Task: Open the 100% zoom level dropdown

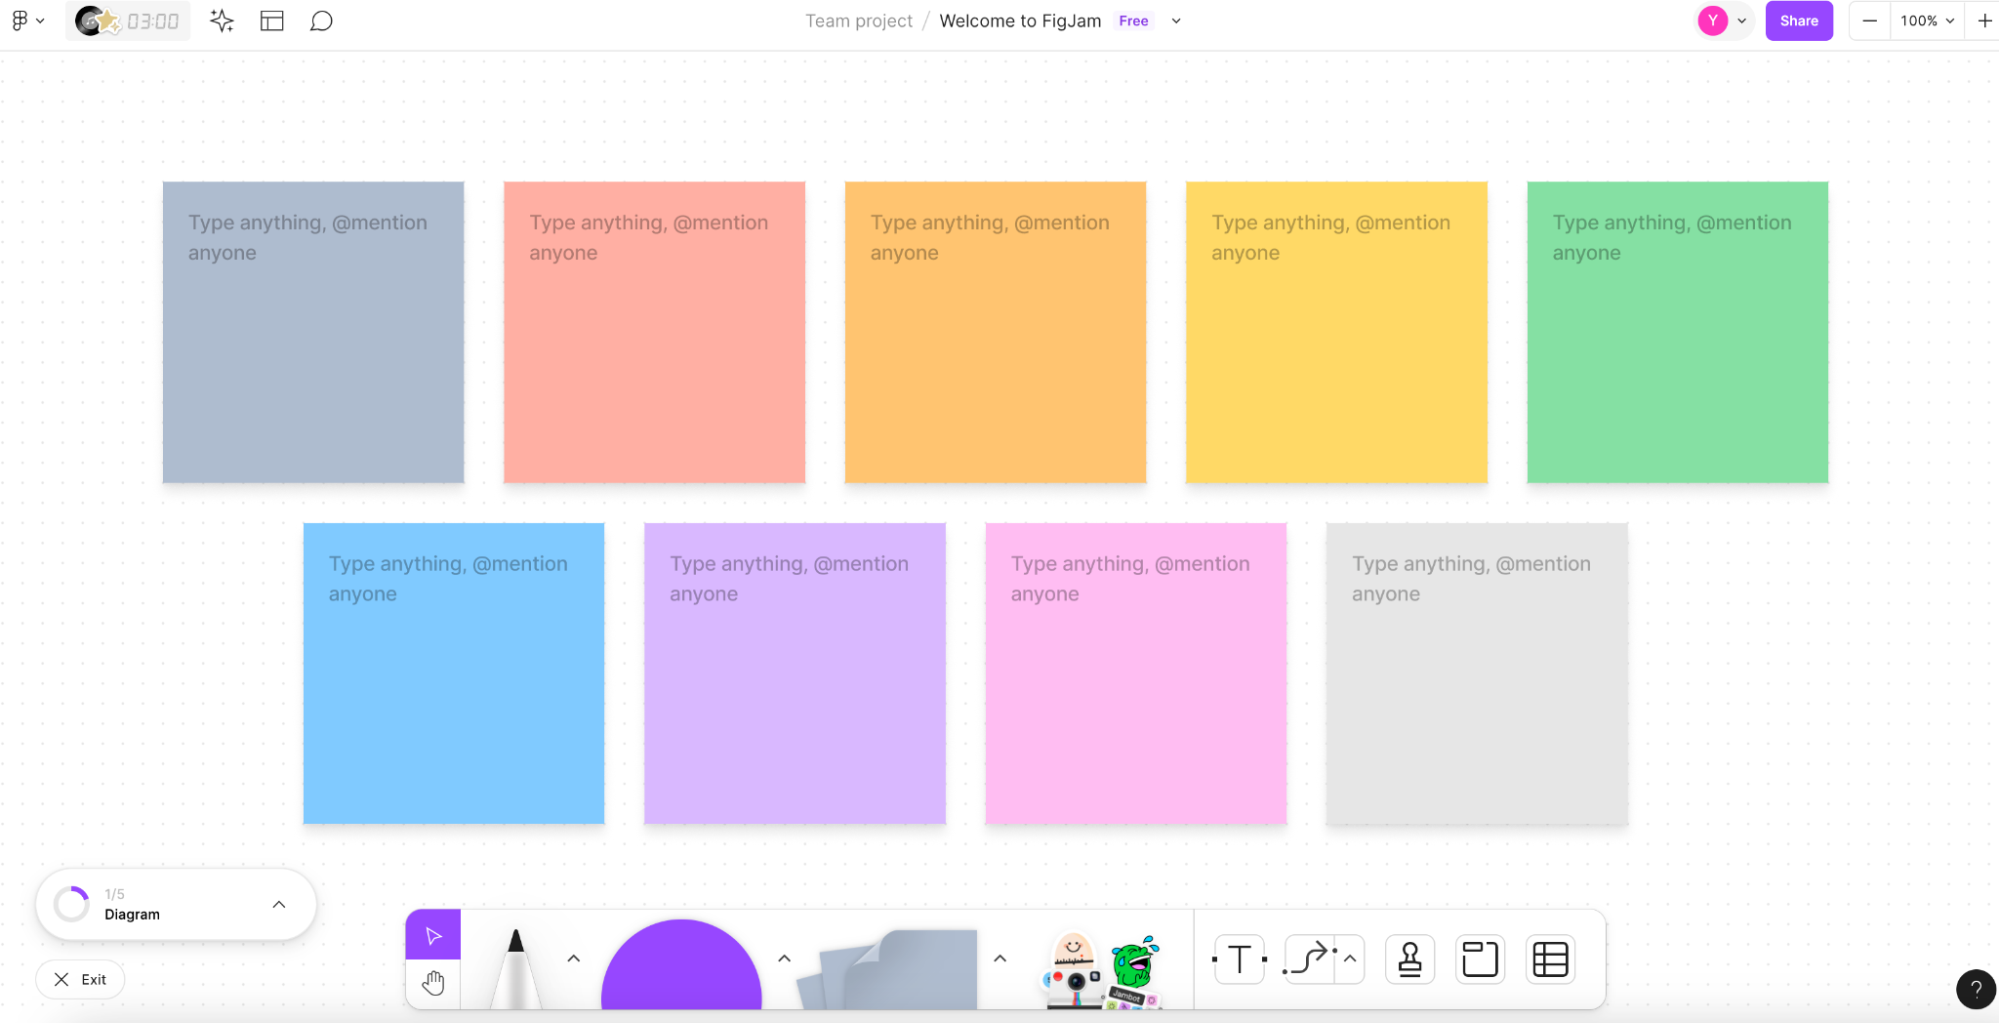Action: pyautogui.click(x=1927, y=21)
